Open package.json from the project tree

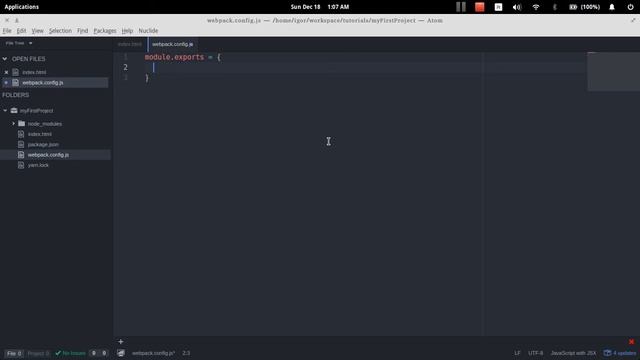tap(43, 144)
